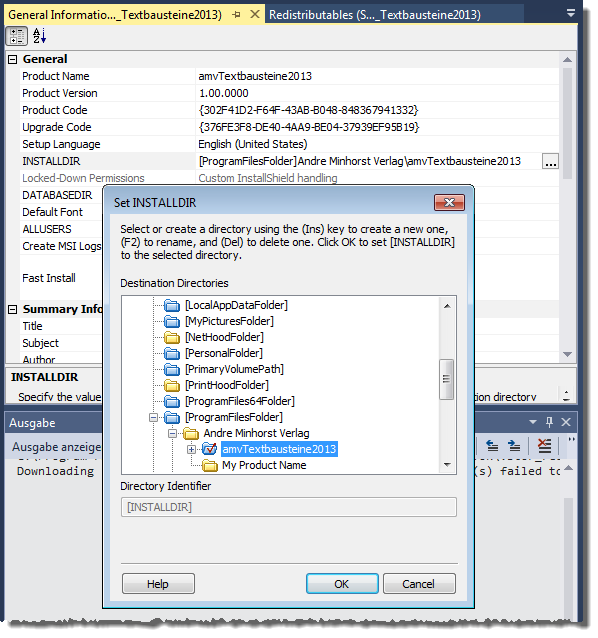This screenshot has height=638, width=598.
Task: Clear all output in Ausgabe panel
Action: tap(544, 446)
